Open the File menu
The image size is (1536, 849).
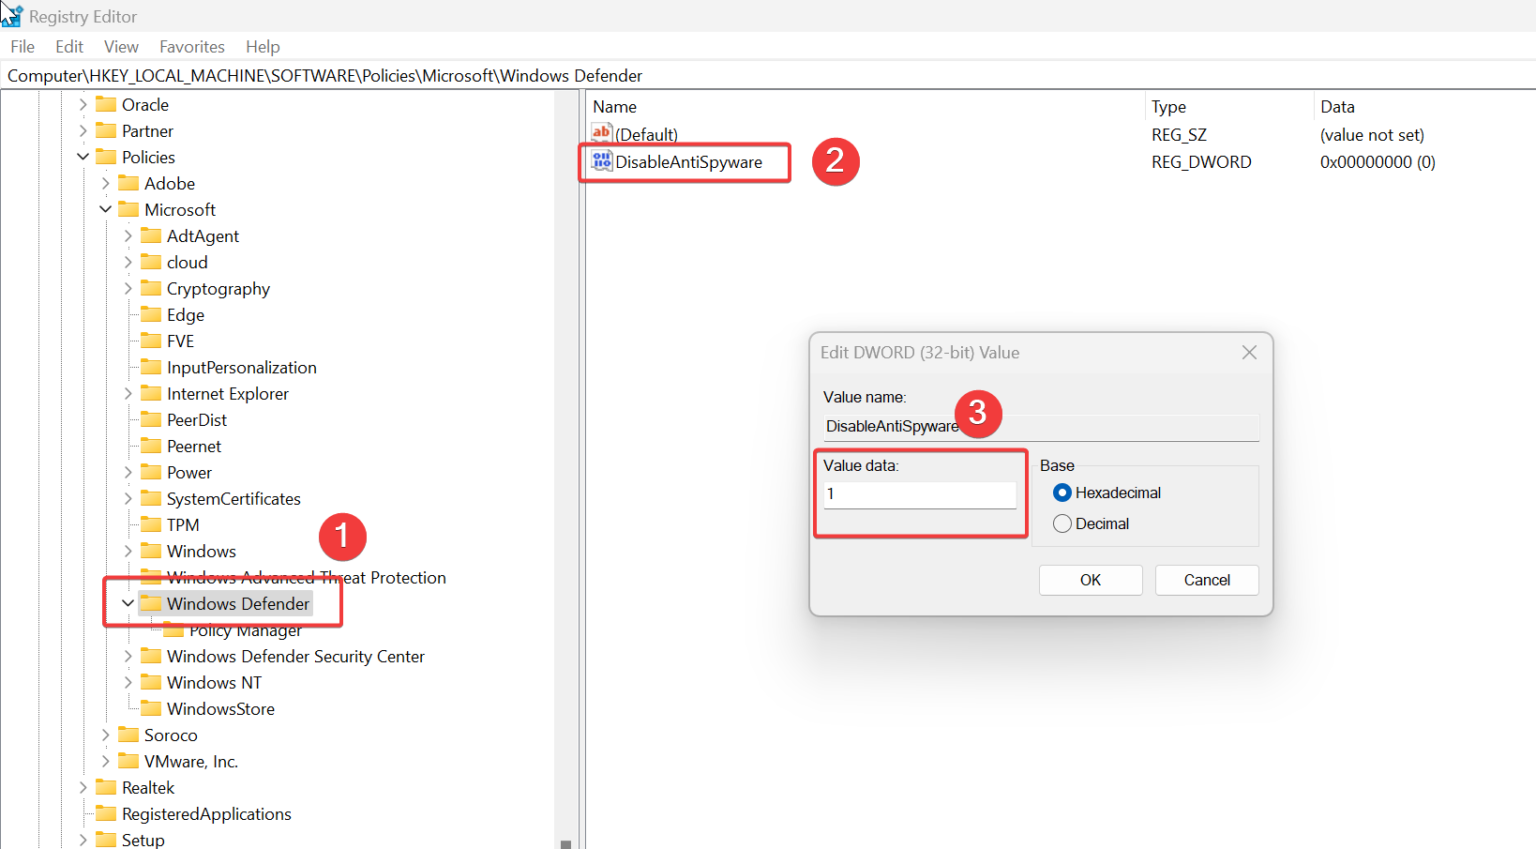[22, 46]
